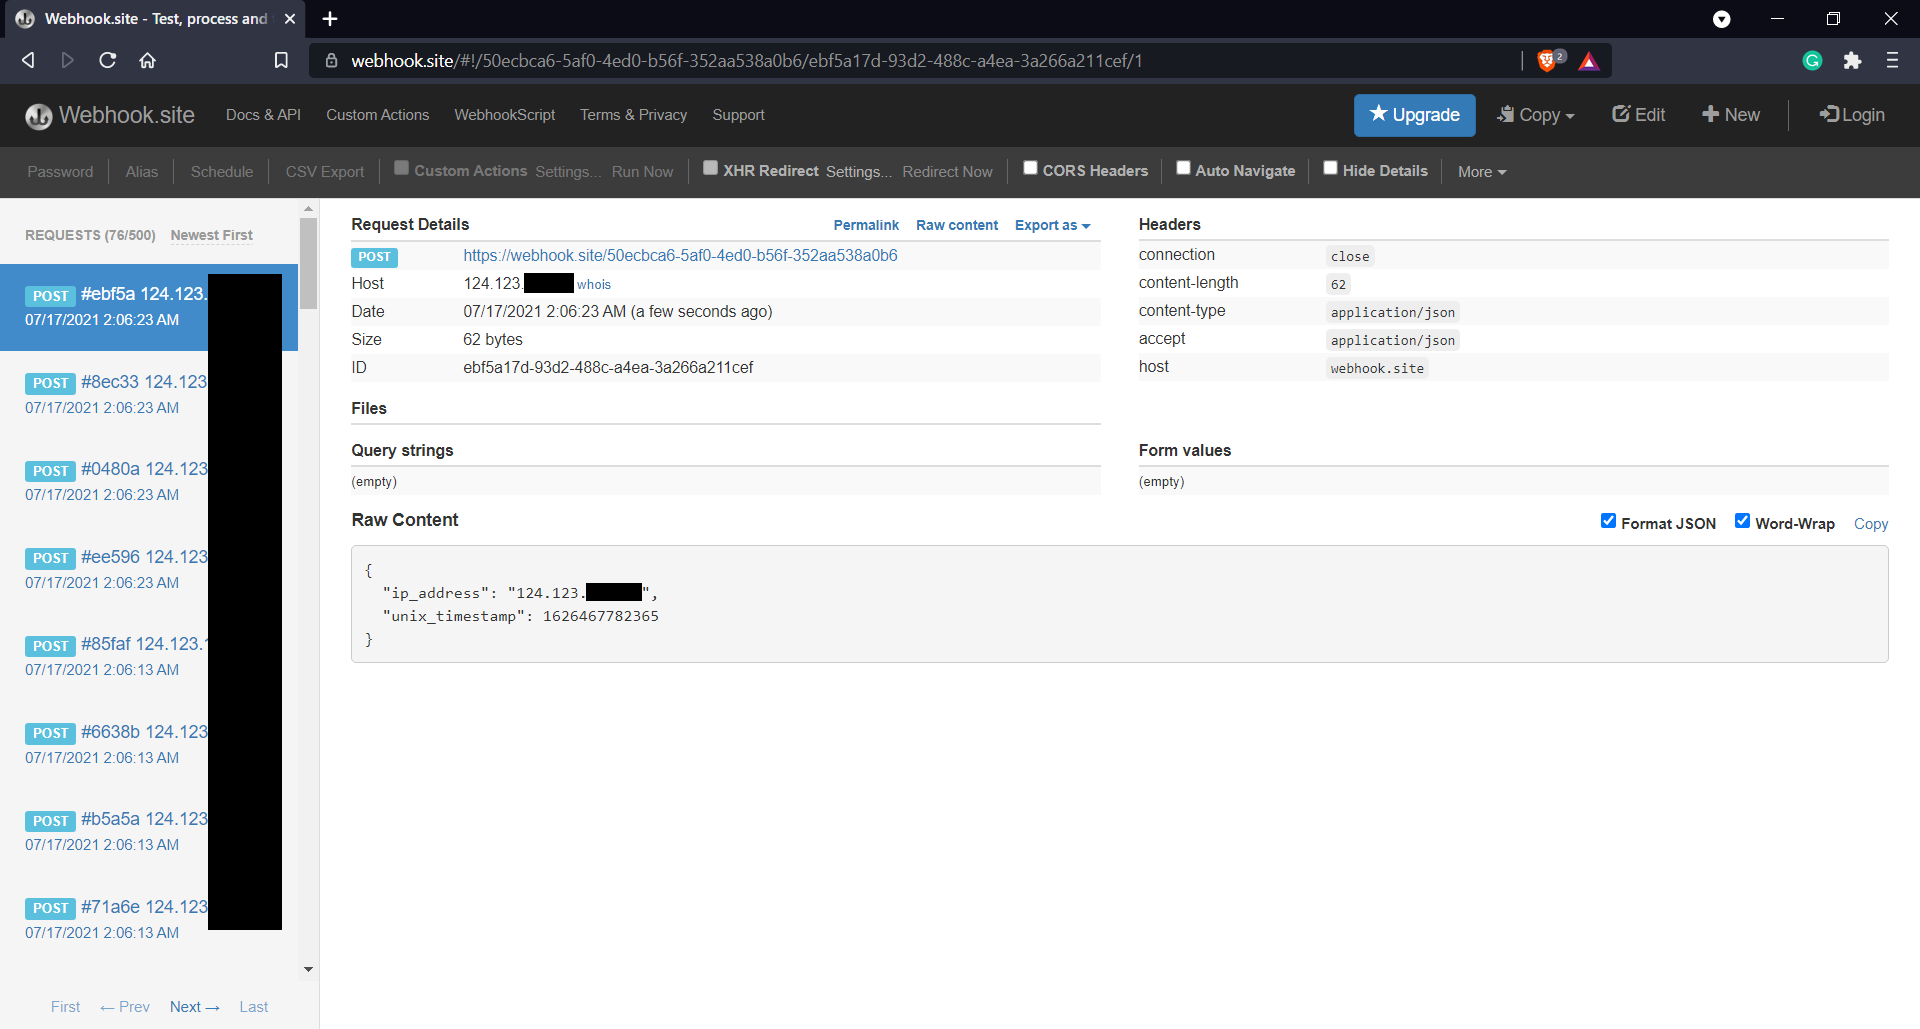Image resolution: width=1920 pixels, height=1029 pixels.
Task: Click the request list scrollbar thumb
Action: 308,263
